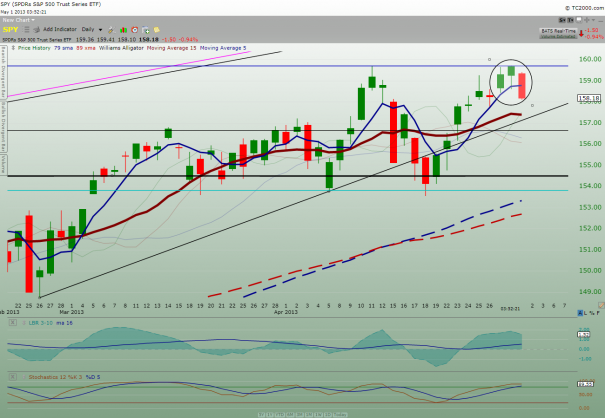Select the 79 sma legend label

(63, 48)
